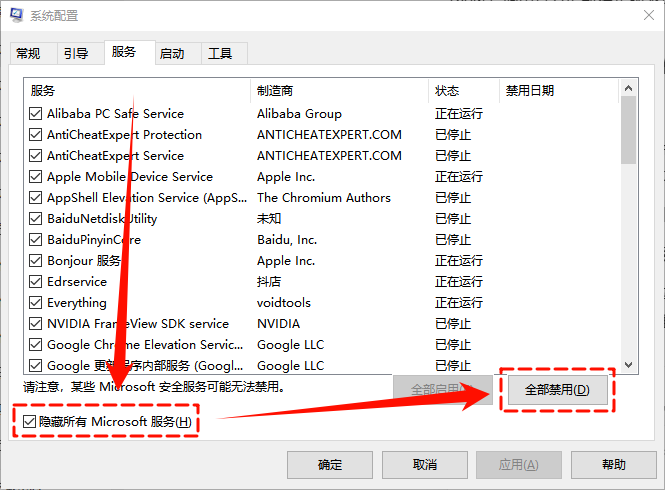This screenshot has width=665, height=490.
Task: Click the voidtools manufacturer cell
Action: tap(284, 302)
